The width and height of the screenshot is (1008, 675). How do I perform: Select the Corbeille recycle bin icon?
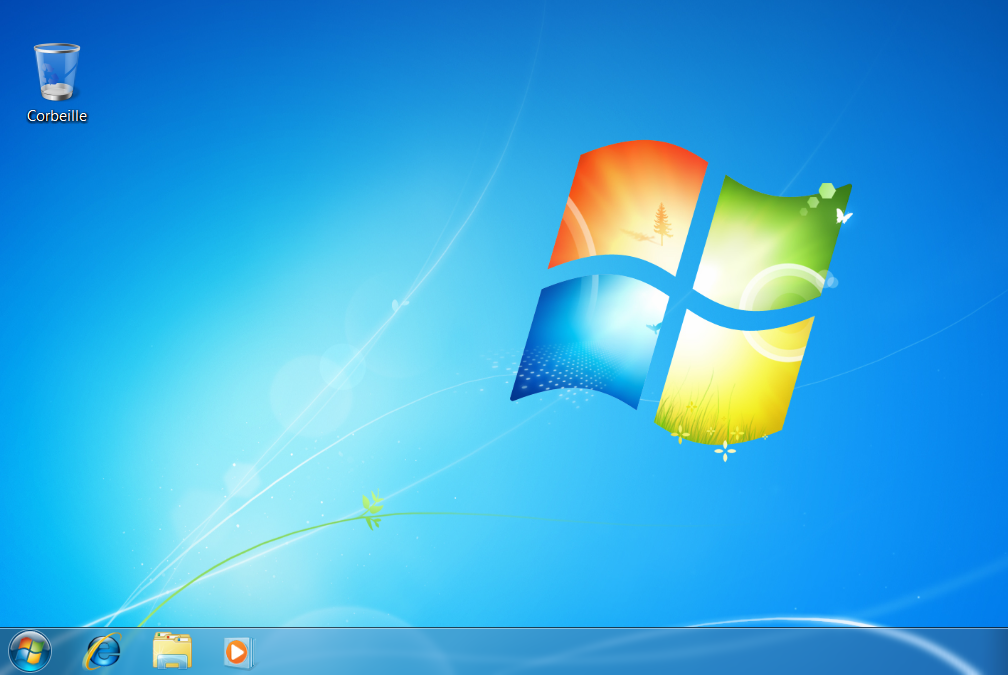[57, 71]
